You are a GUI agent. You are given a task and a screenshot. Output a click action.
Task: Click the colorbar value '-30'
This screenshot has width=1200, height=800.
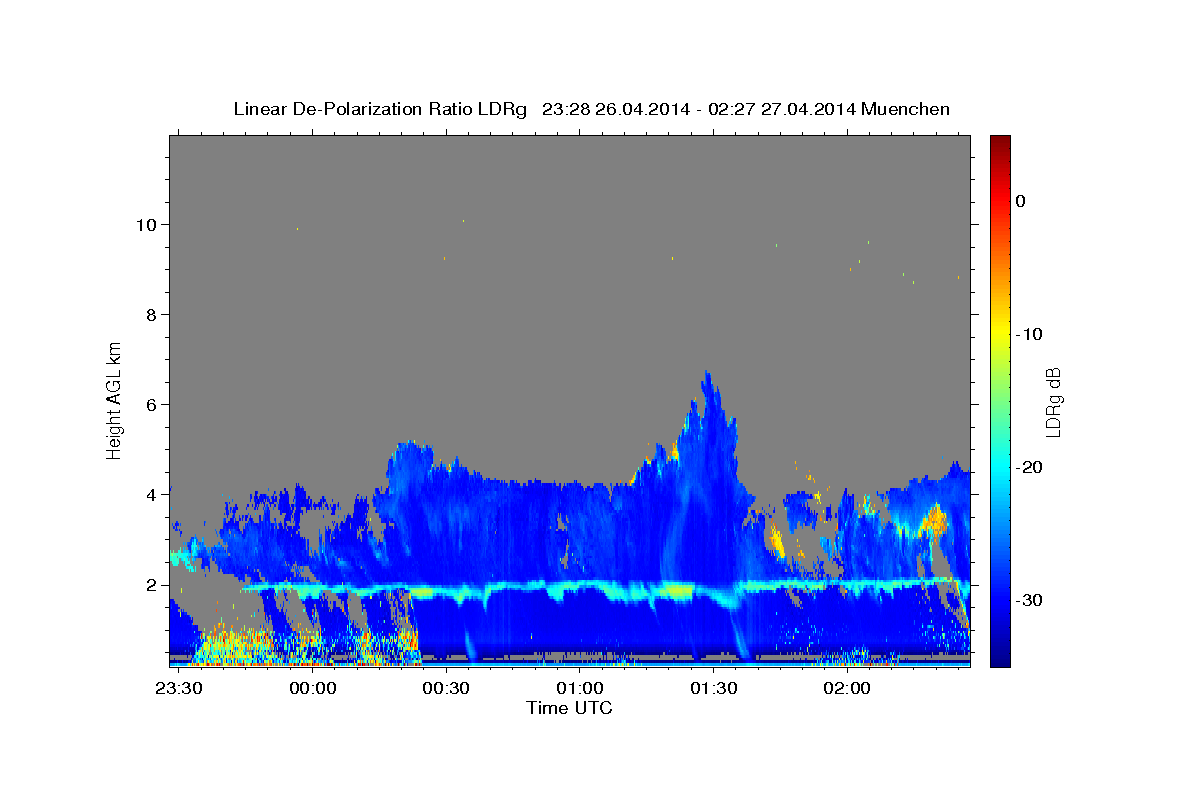(1030, 600)
